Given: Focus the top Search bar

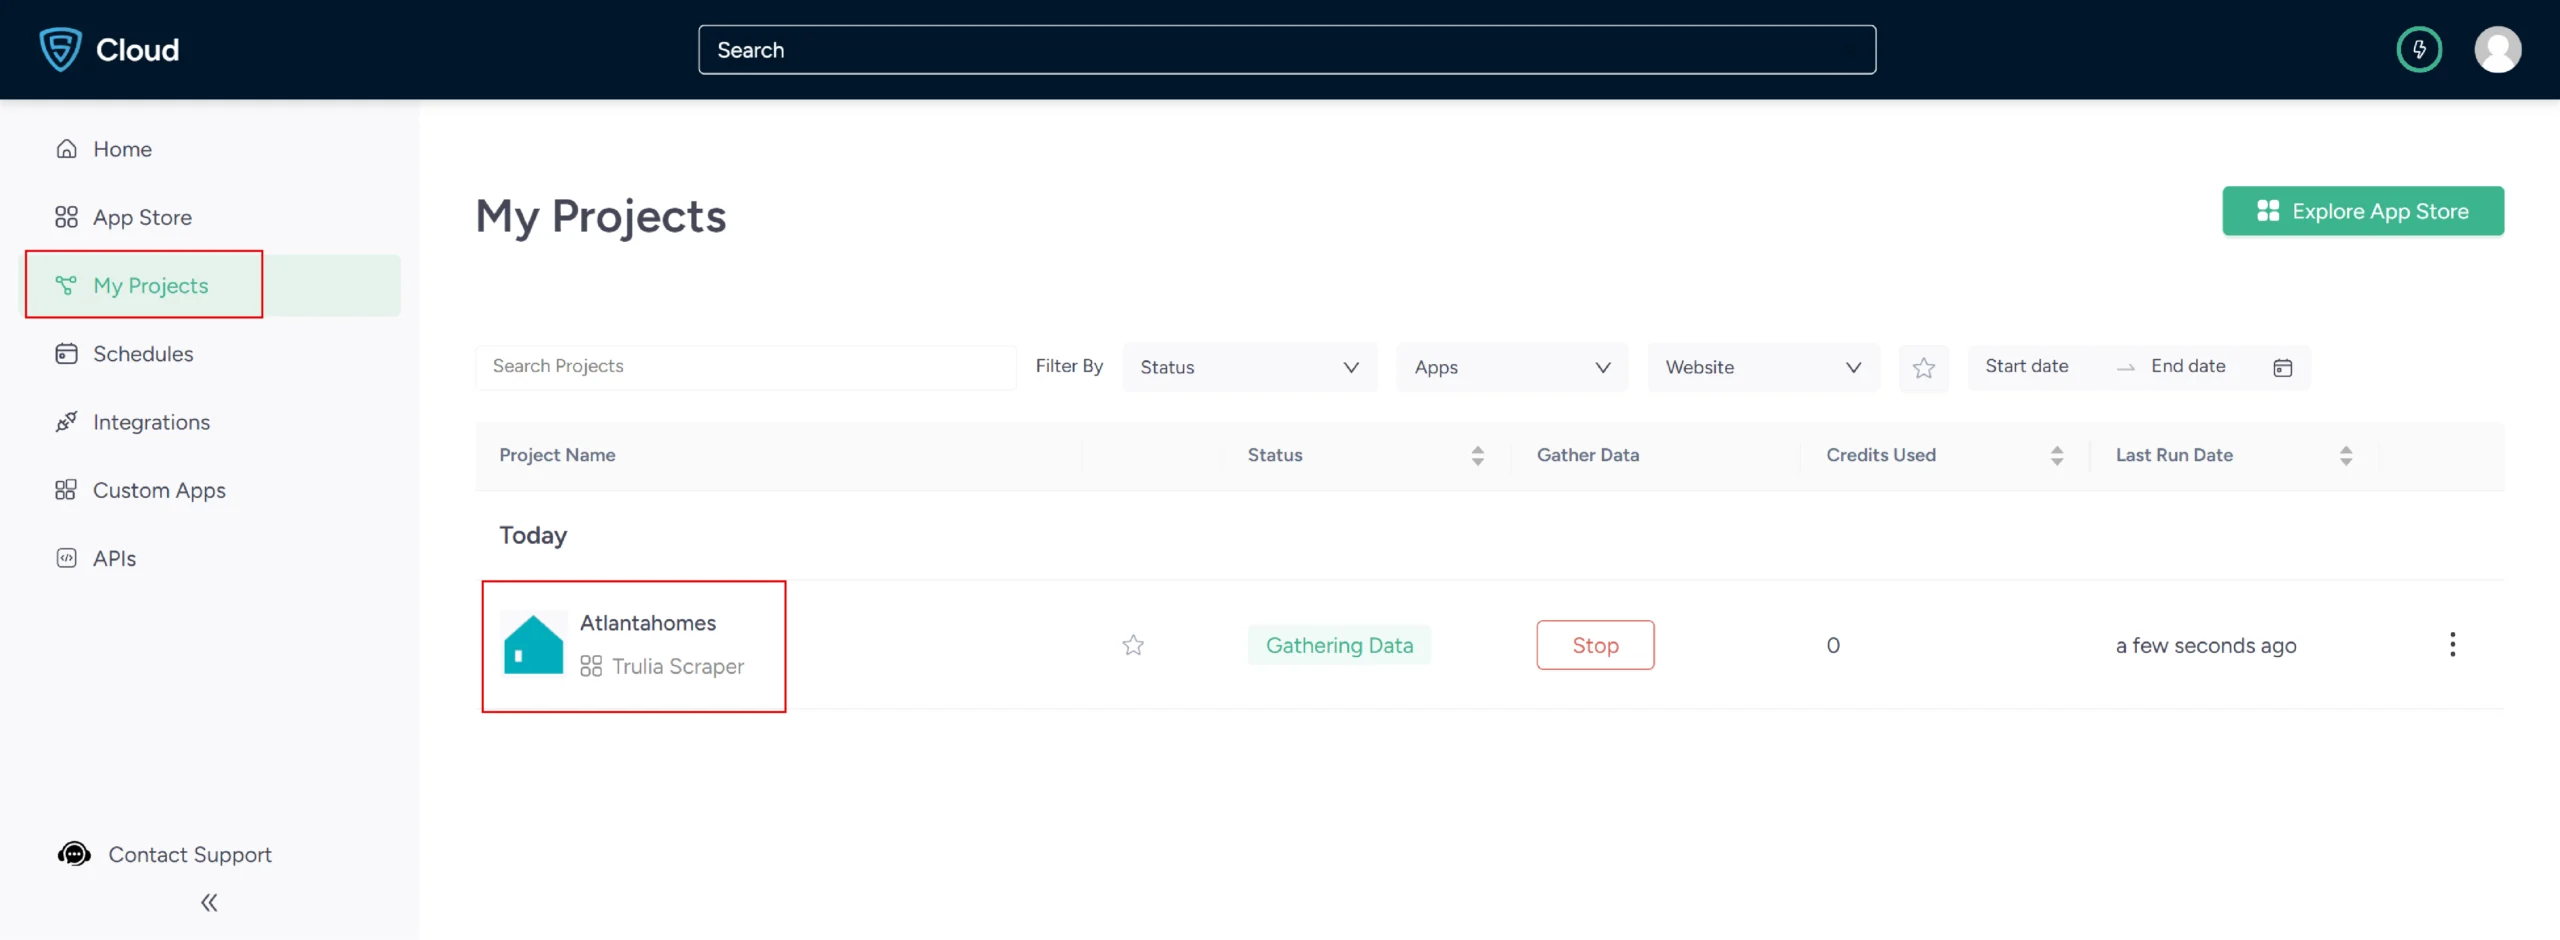Looking at the screenshot, I should pos(1287,49).
